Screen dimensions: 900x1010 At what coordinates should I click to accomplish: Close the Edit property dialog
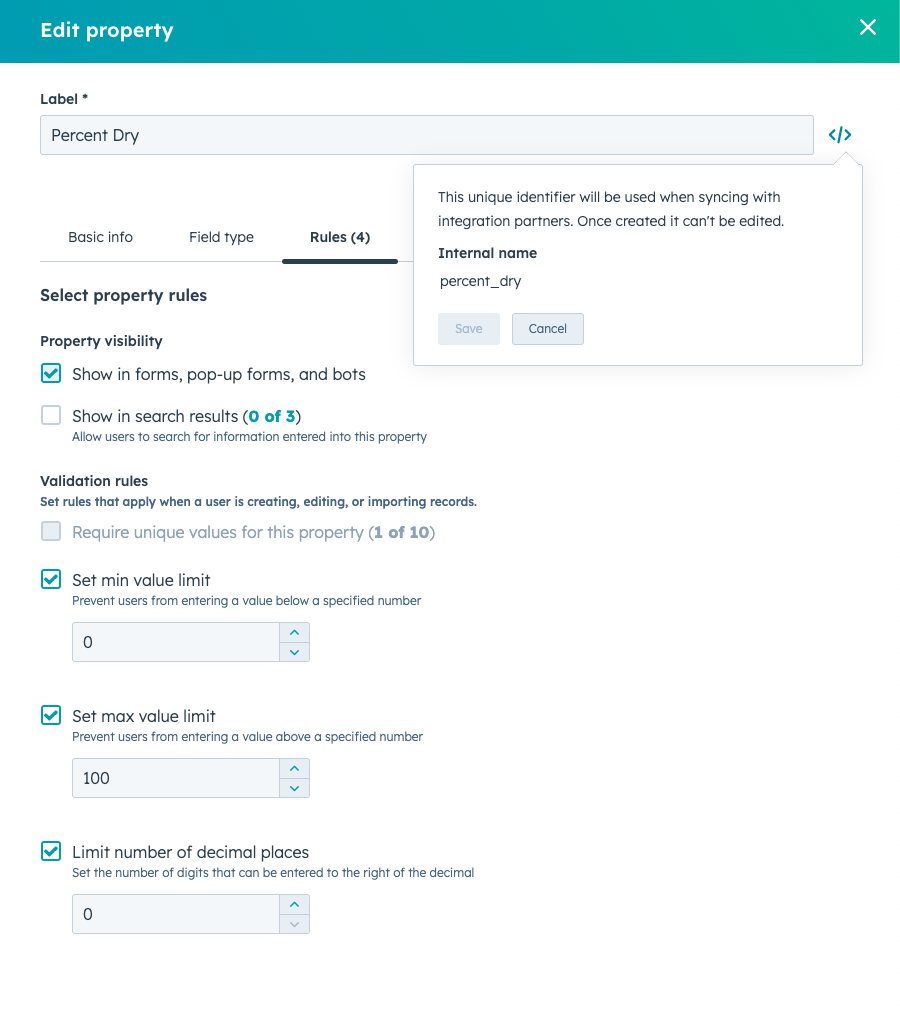[x=867, y=28]
